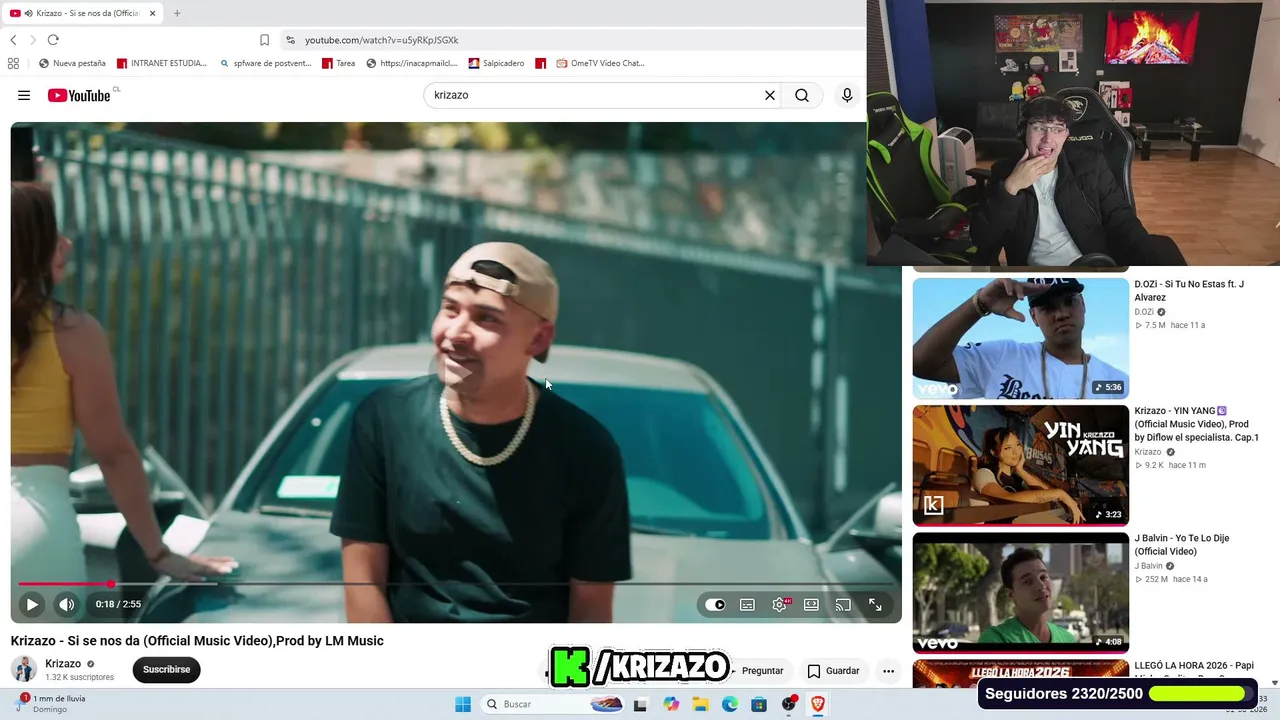Open OBS Studio from the taskbar

(x=789, y=704)
